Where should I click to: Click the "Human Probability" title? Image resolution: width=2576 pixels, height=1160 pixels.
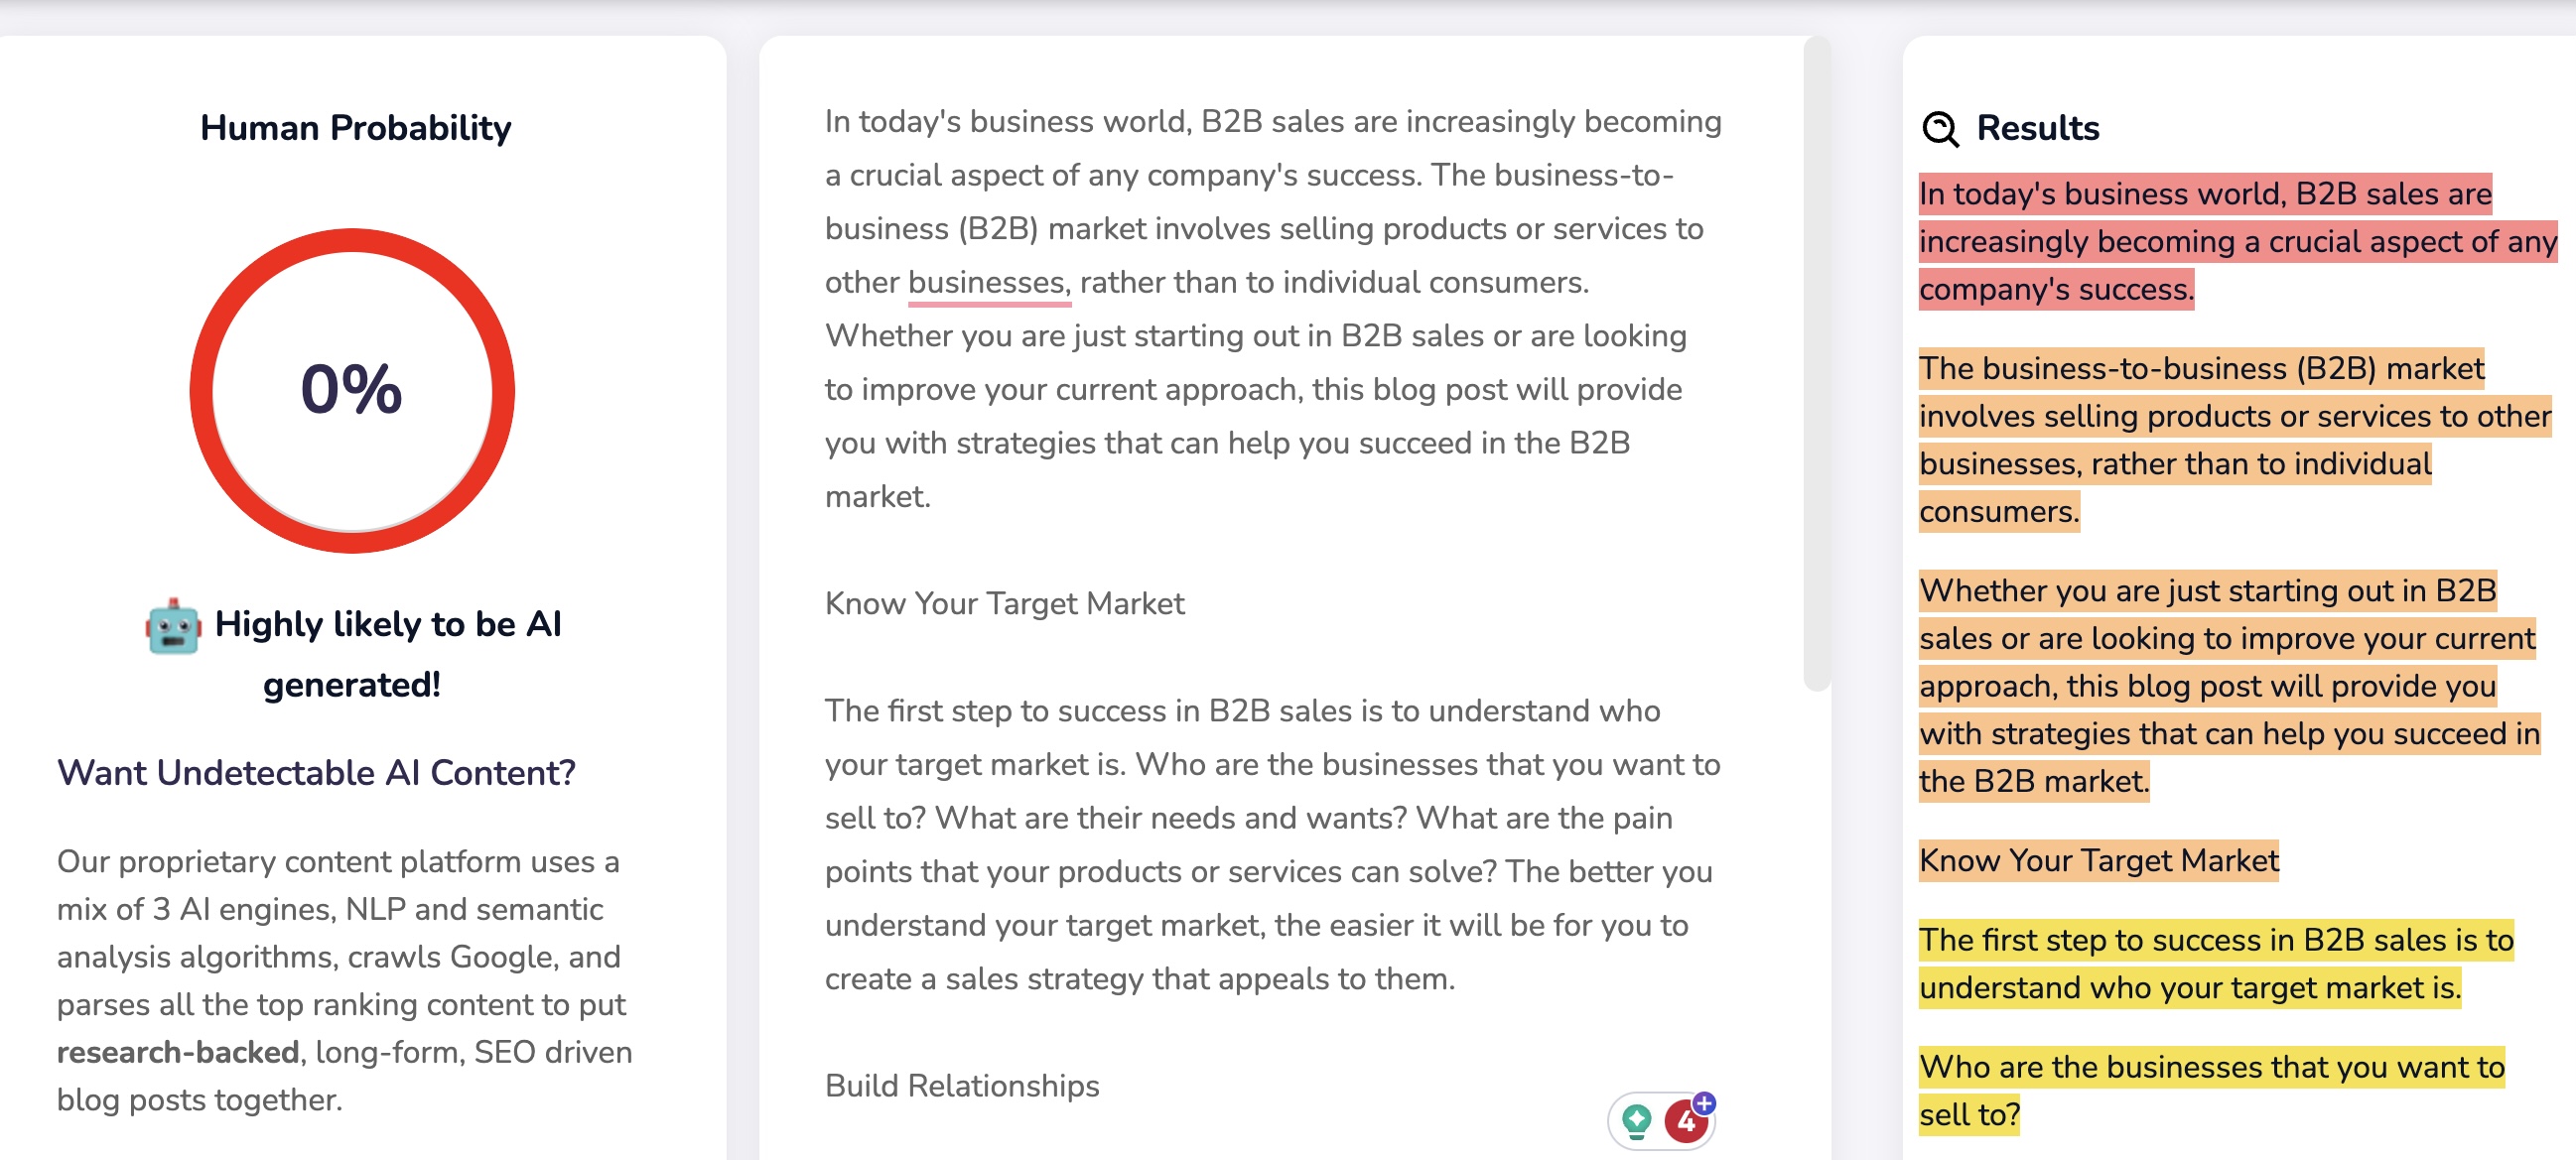click(355, 128)
